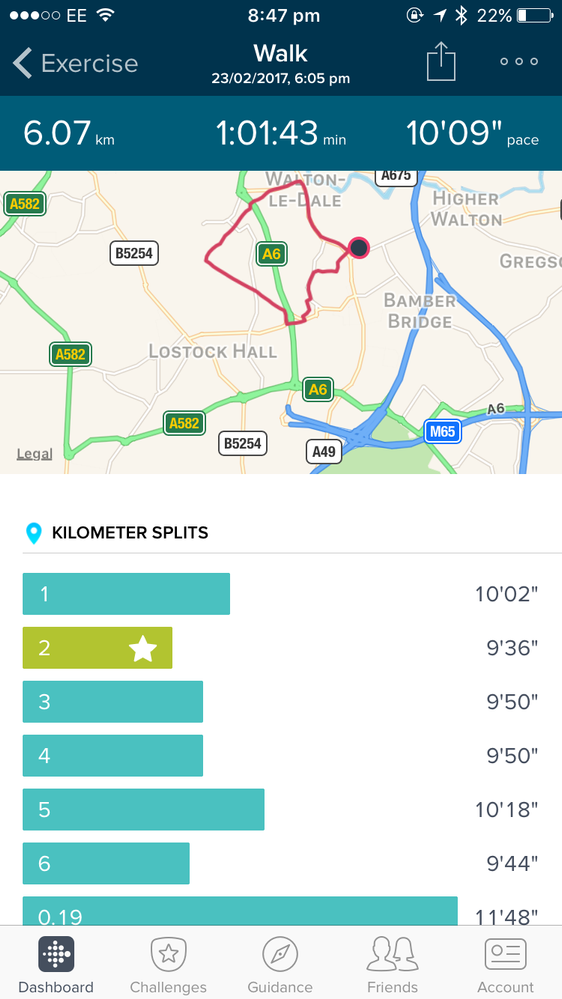This screenshot has width=562, height=999.
Task: Tap the 1:01:43 duration stat
Action: [280, 134]
